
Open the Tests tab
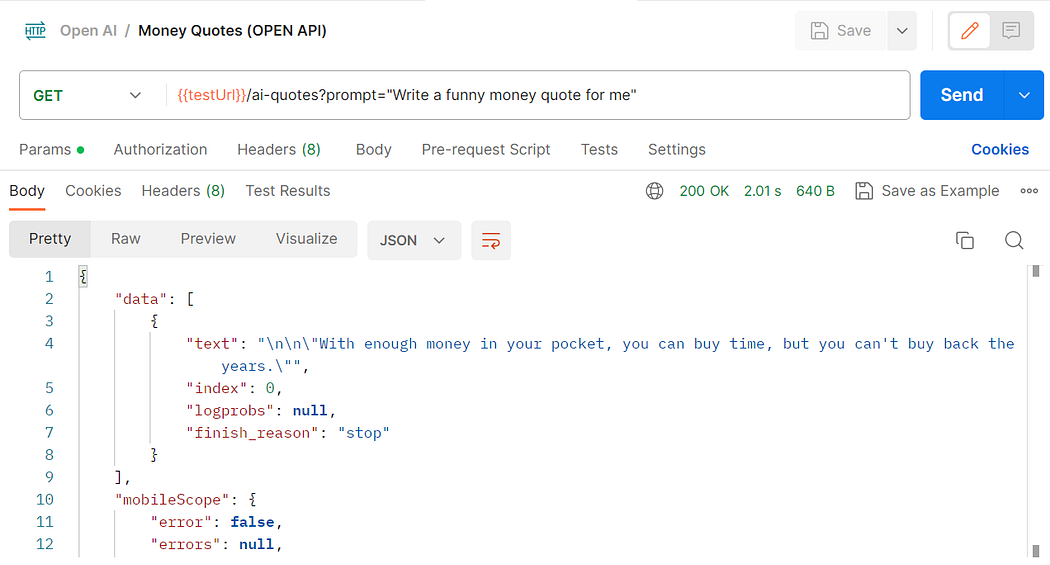click(599, 149)
